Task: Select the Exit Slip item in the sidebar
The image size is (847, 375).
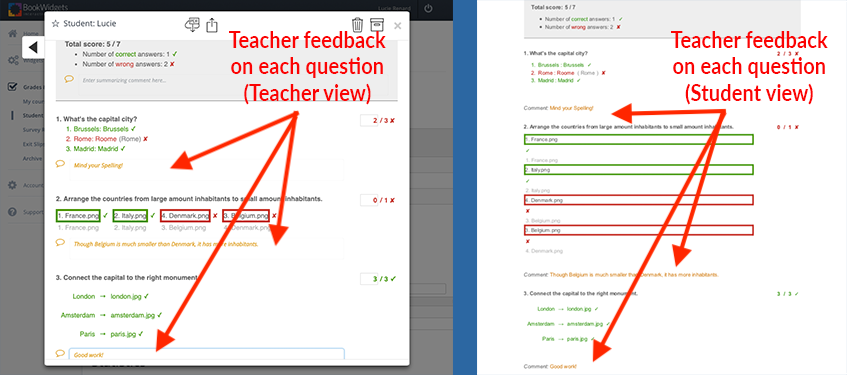Action: (33, 144)
